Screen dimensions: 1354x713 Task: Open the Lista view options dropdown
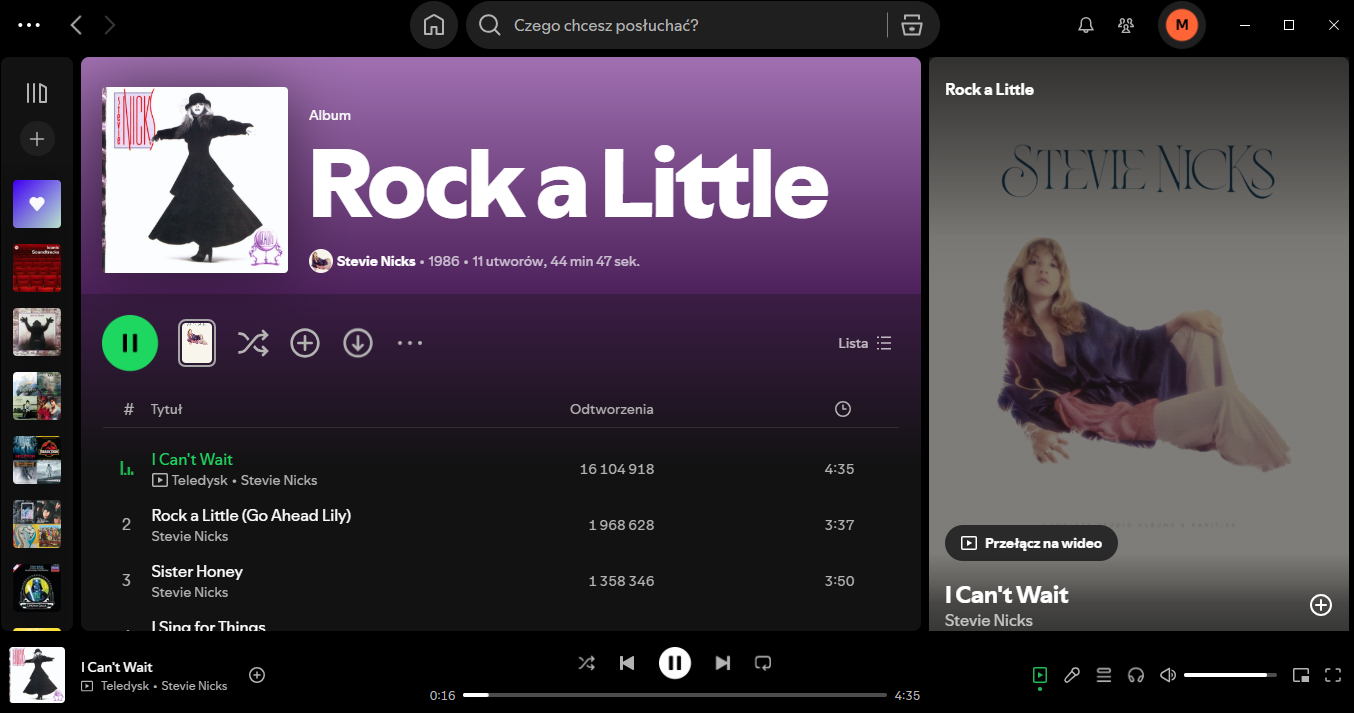865,343
